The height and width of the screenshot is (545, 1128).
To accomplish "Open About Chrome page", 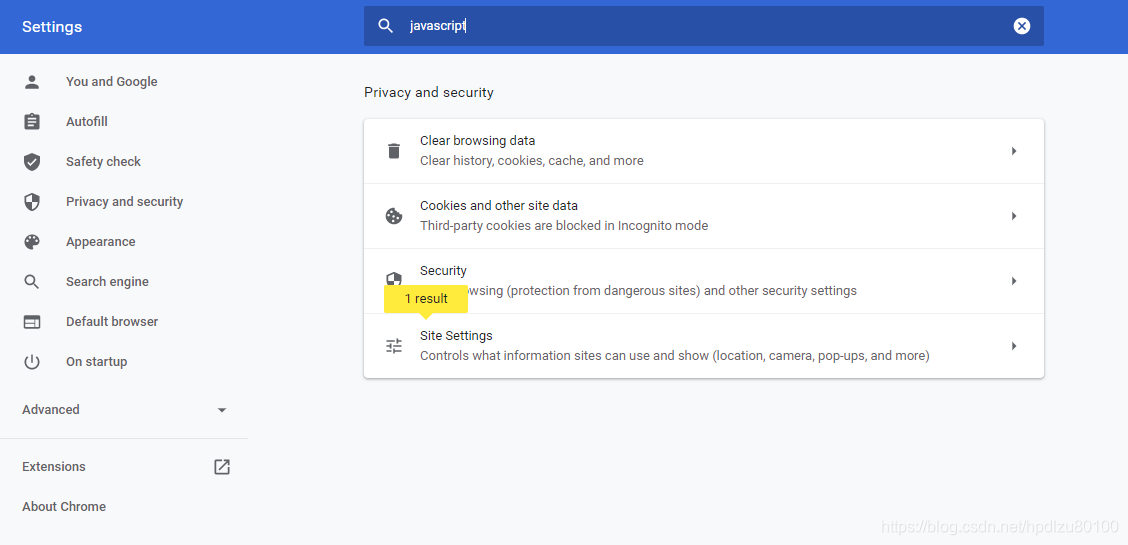I will point(64,507).
